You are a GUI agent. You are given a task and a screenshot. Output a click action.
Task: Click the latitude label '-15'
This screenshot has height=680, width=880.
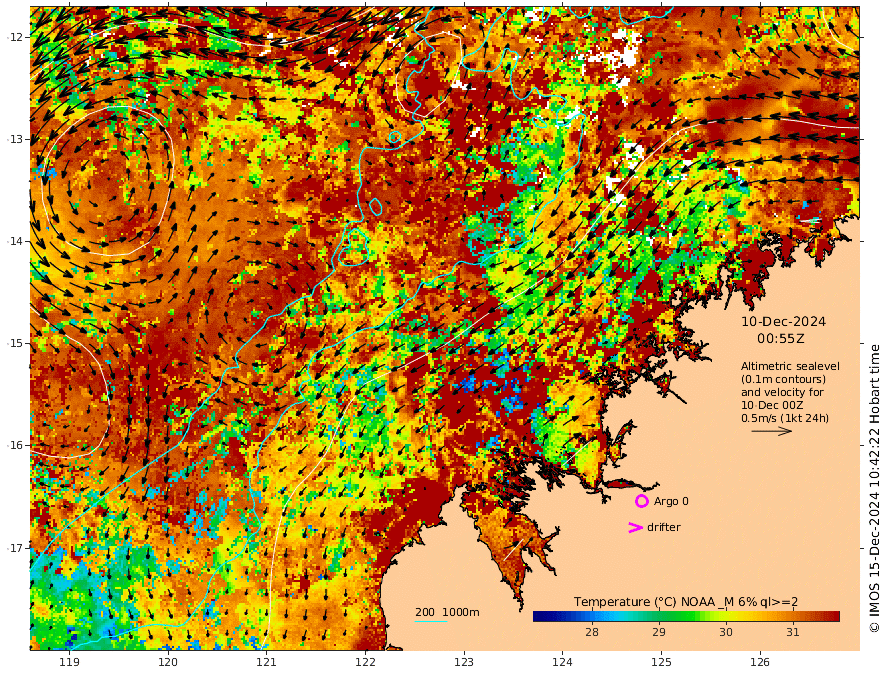click(15, 343)
